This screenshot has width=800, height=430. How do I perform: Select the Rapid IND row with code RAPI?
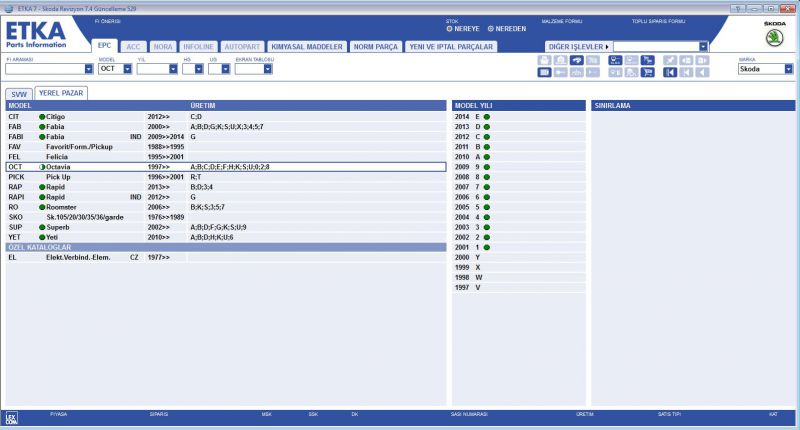point(226,197)
